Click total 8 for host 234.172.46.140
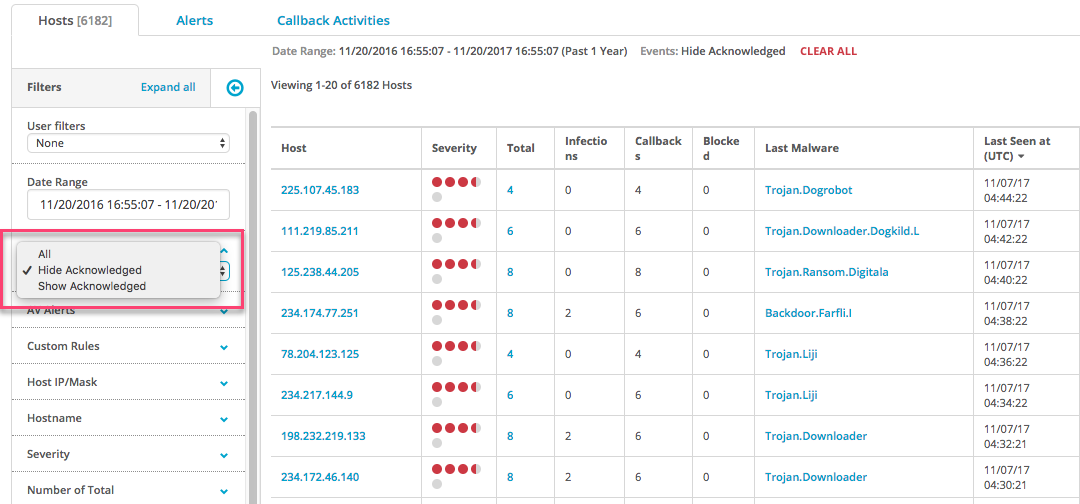 point(510,476)
